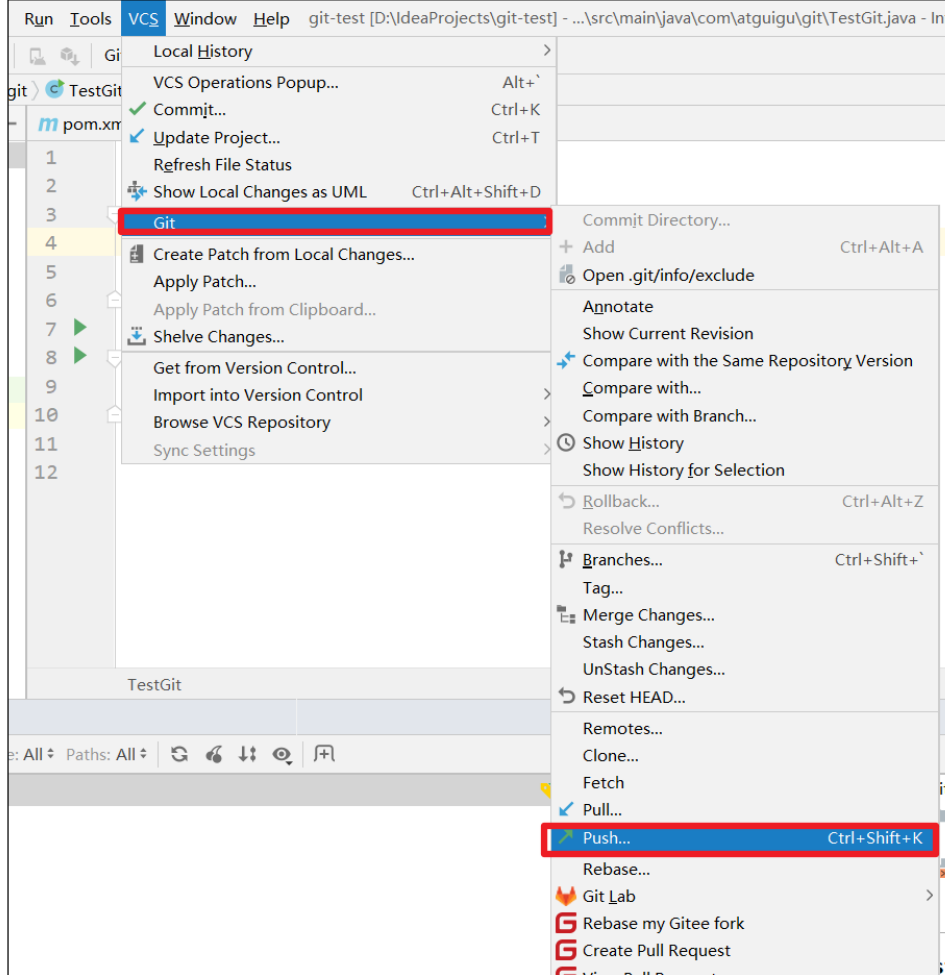Open Branches... dialog
This screenshot has width=945, height=975.
tap(745, 560)
